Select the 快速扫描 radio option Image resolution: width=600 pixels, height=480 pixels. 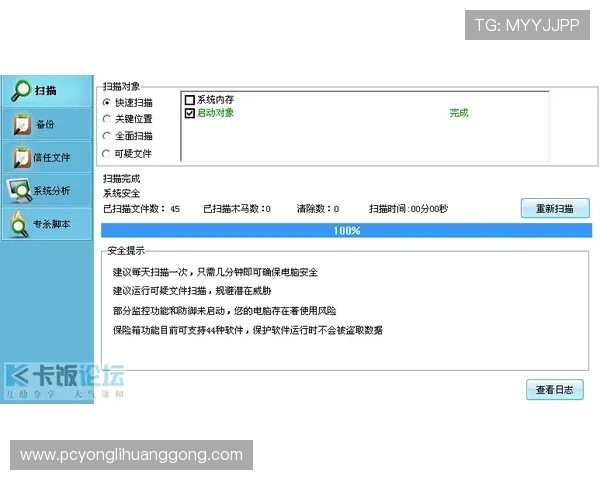pyautogui.click(x=107, y=103)
